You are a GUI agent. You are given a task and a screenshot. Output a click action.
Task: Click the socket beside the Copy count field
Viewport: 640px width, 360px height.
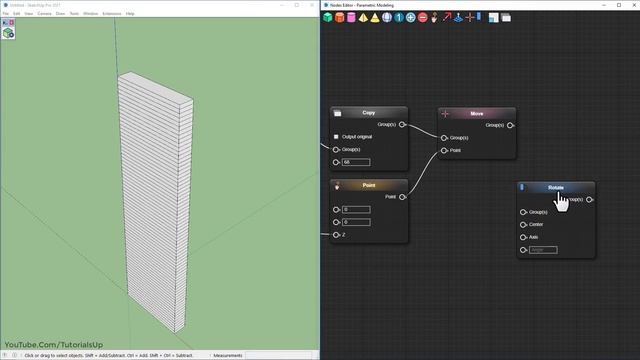click(x=336, y=162)
